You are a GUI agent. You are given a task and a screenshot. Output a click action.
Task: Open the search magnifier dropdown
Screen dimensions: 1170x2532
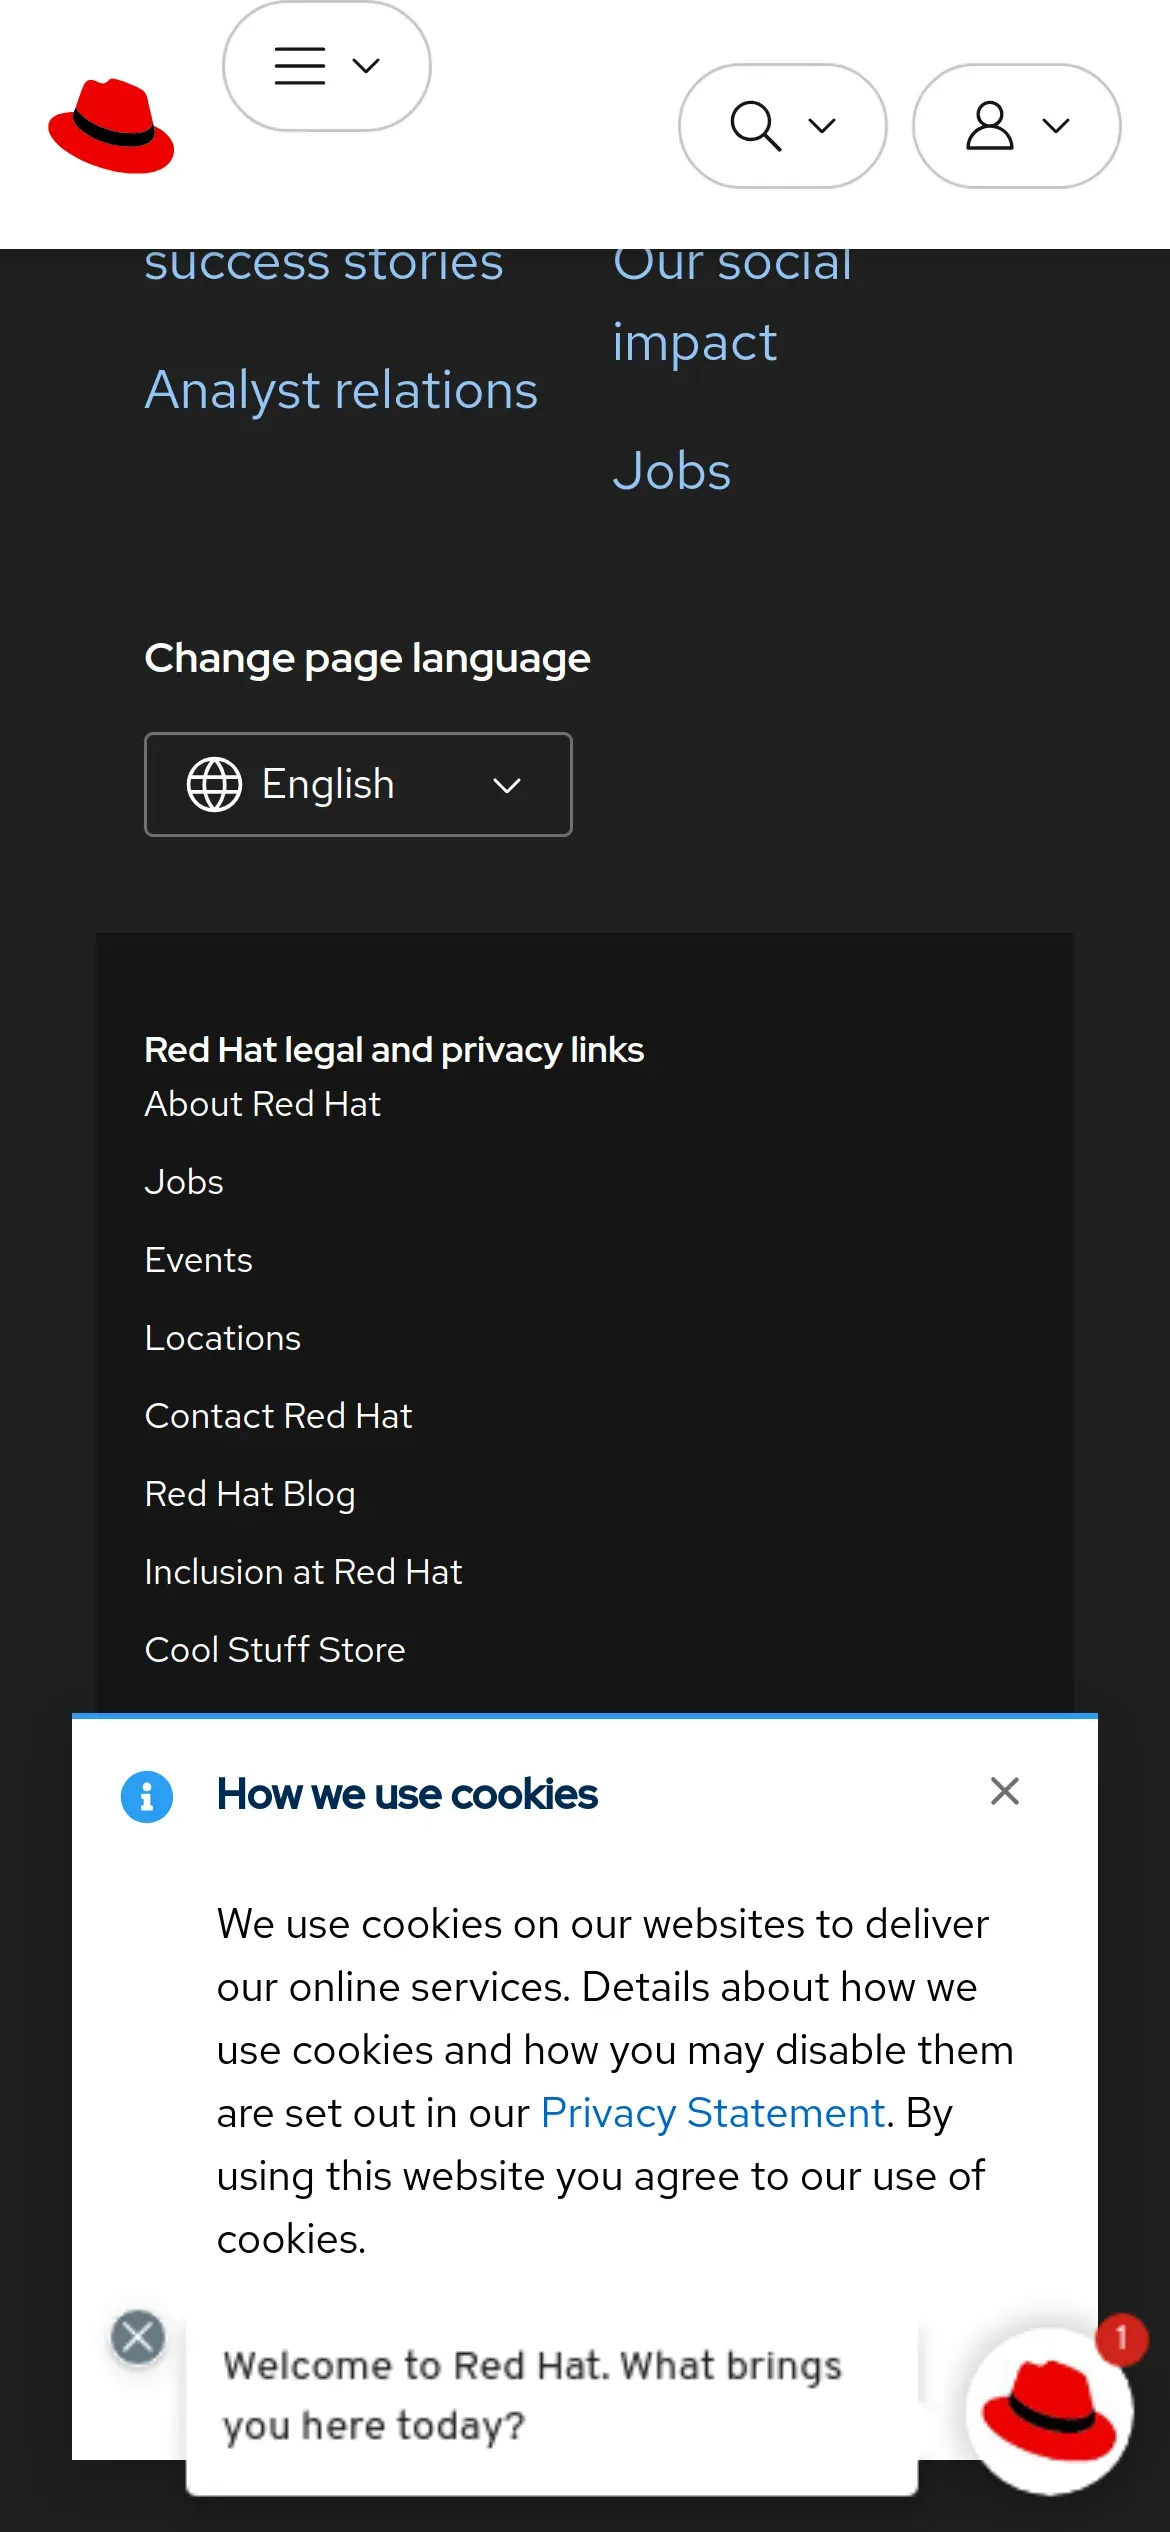783,126
